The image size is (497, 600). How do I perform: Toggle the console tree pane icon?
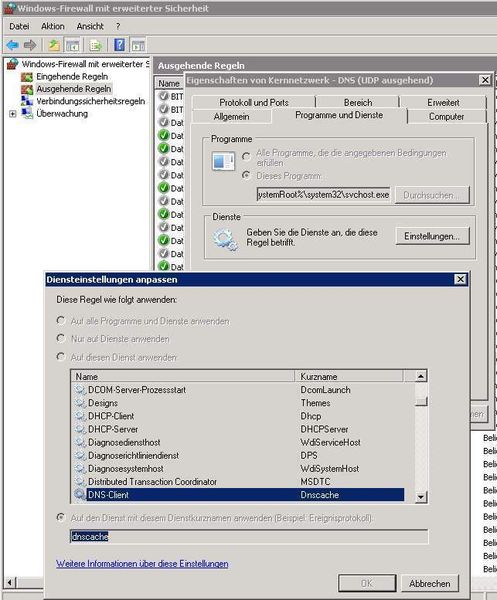(72, 45)
